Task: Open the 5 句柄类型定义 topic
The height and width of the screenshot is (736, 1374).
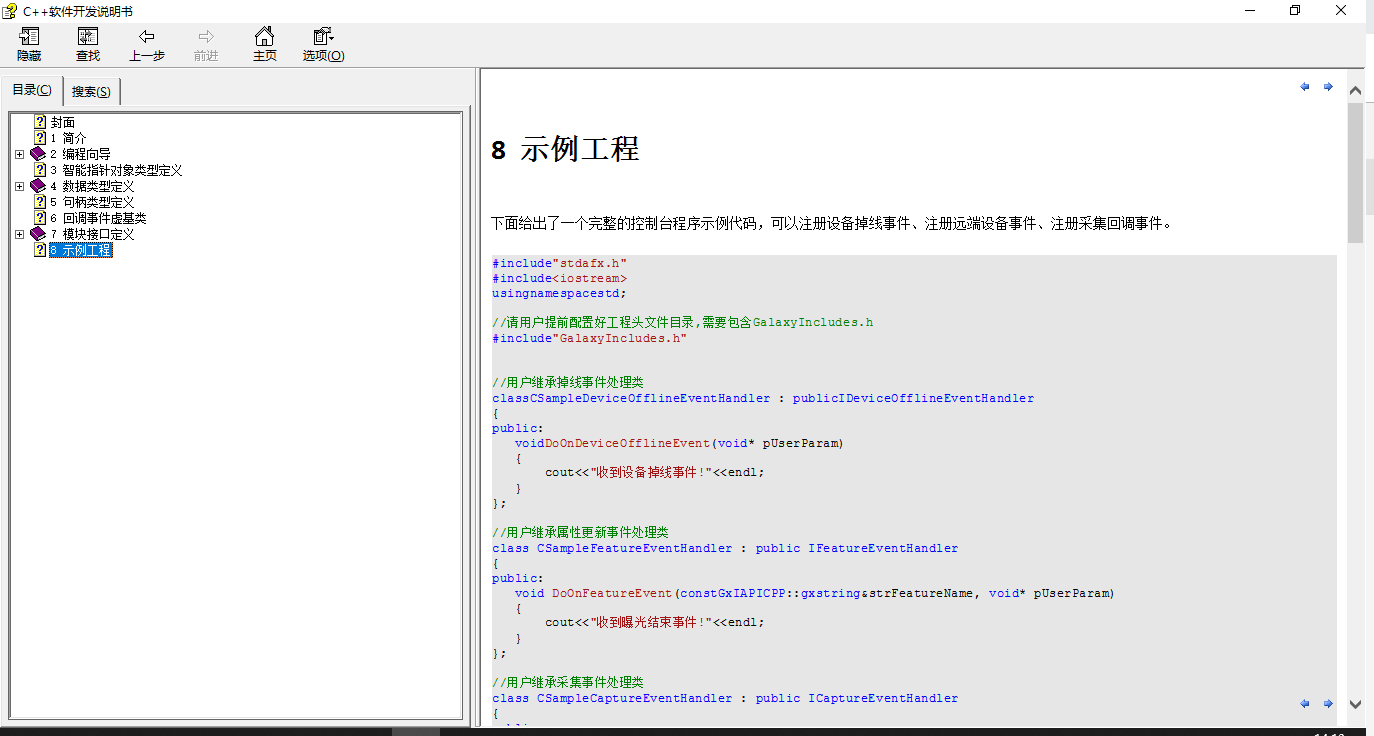Action: [x=92, y=202]
